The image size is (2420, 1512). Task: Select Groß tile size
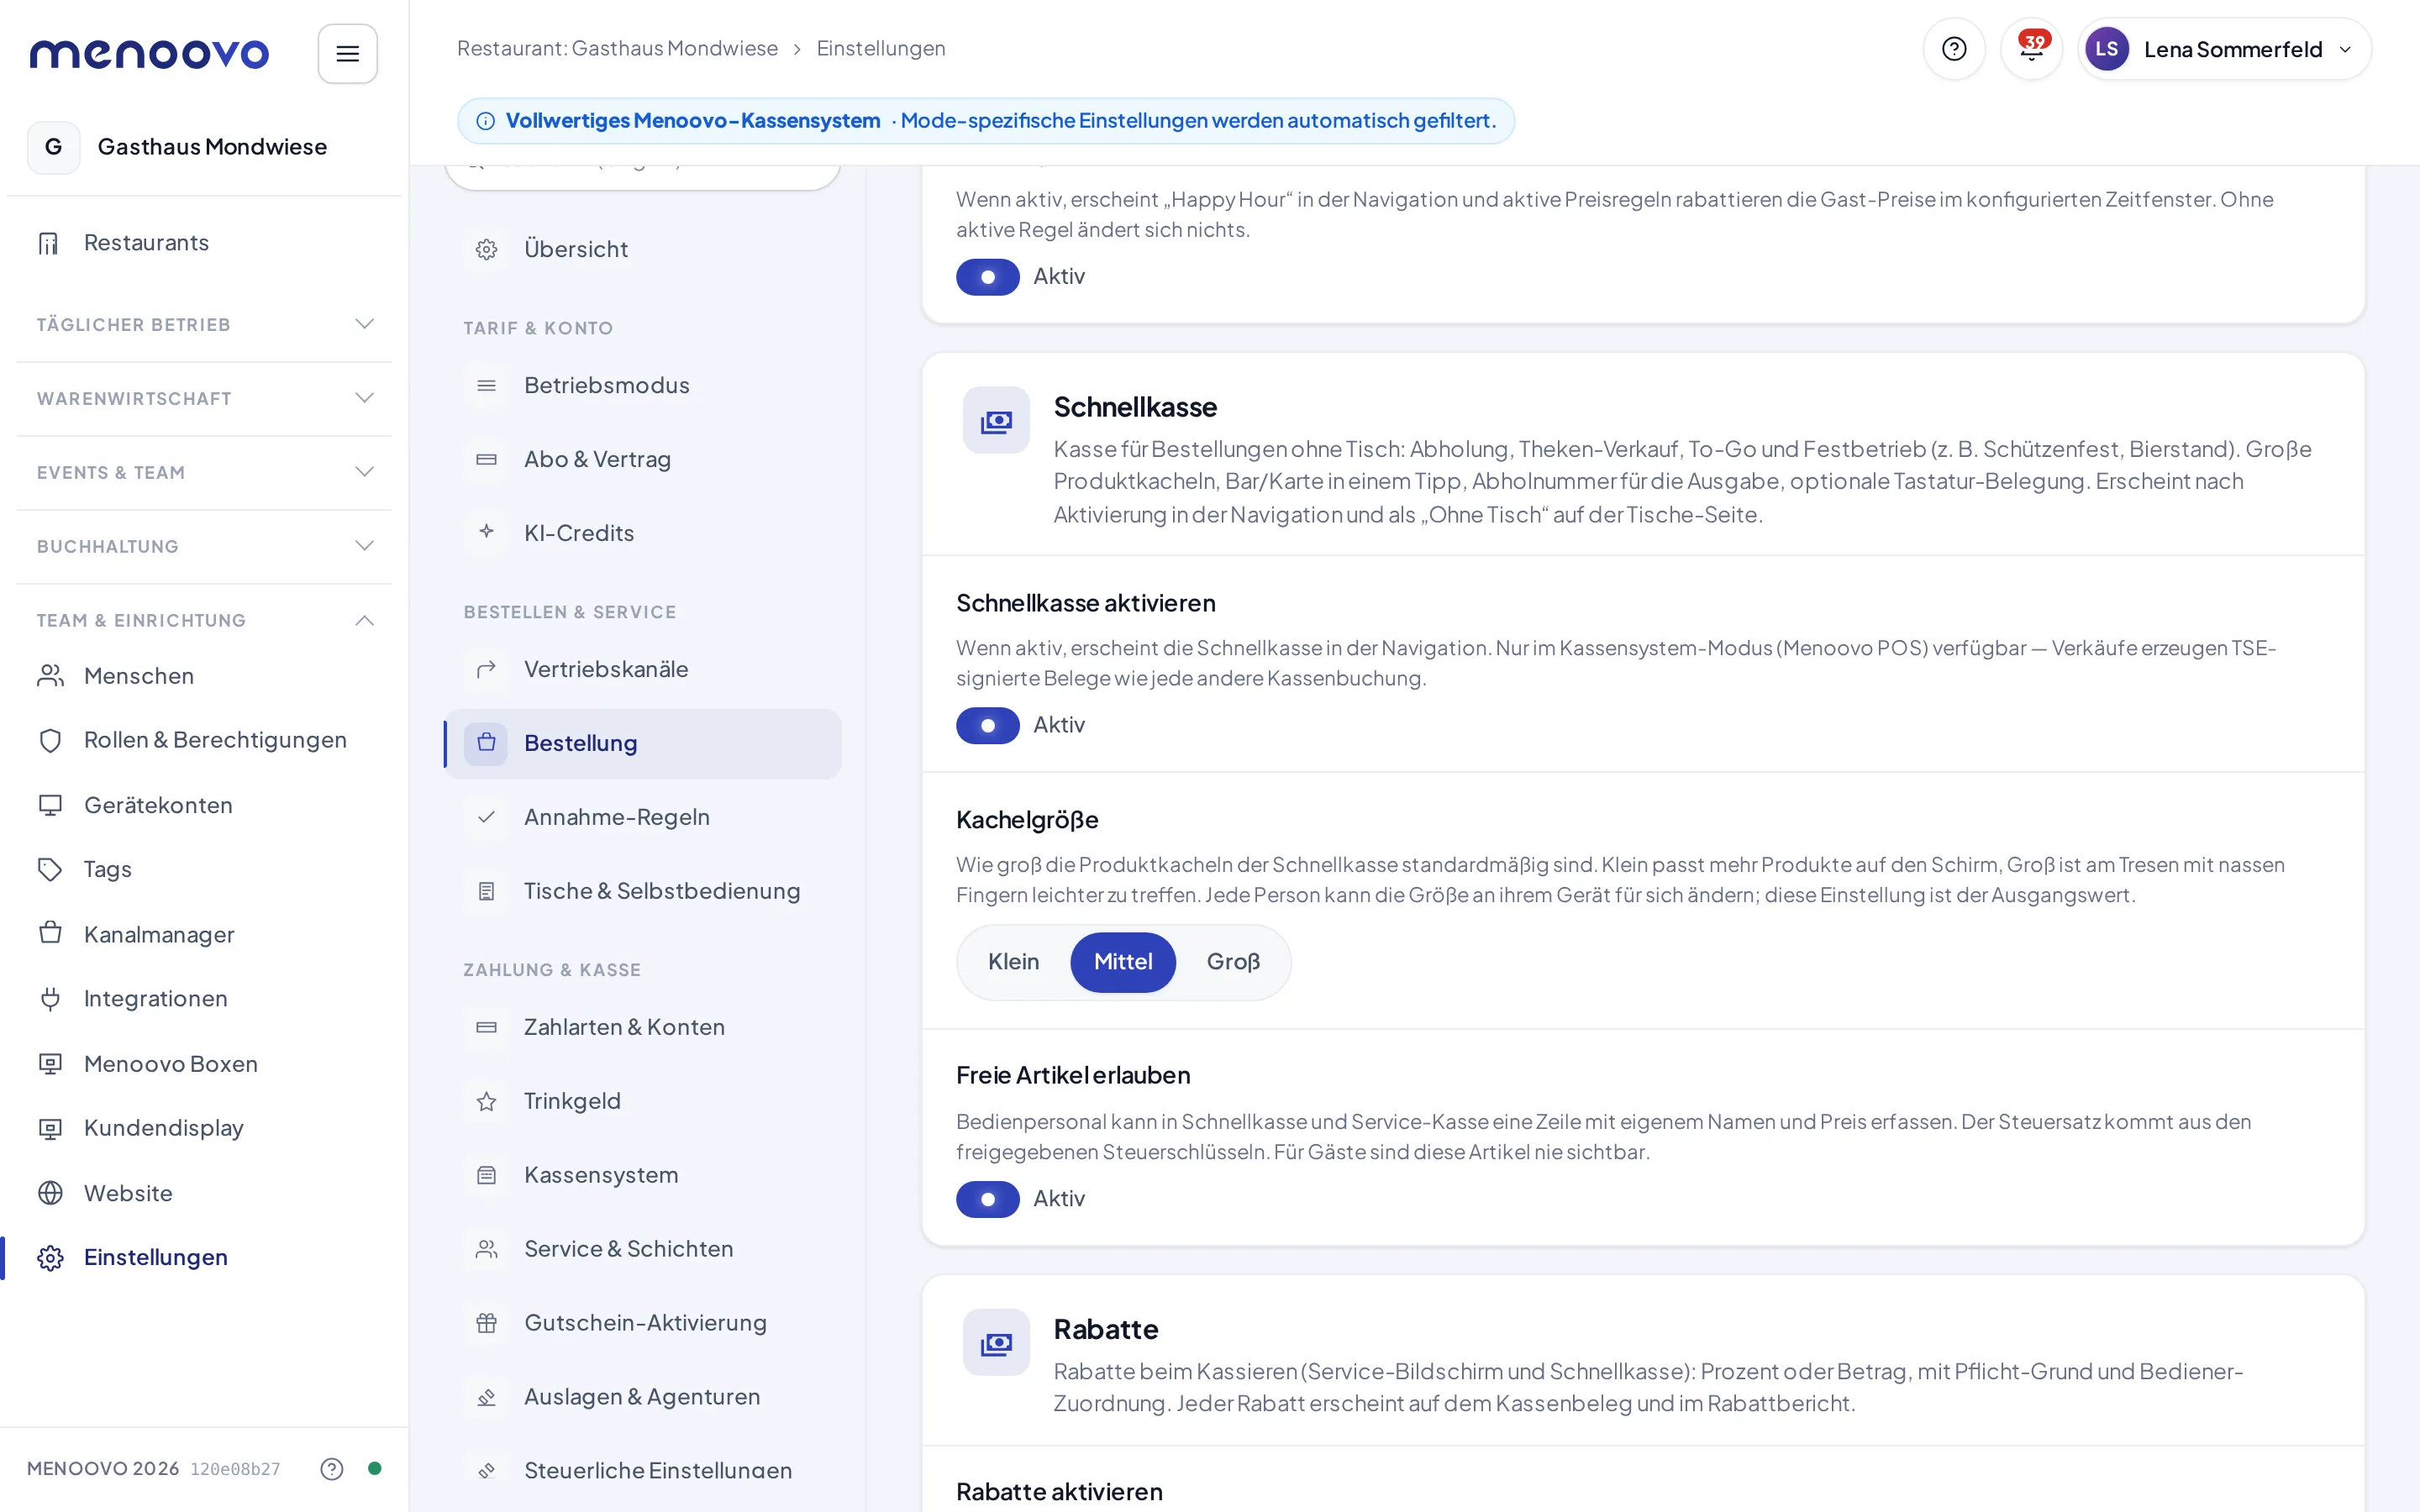pyautogui.click(x=1233, y=962)
